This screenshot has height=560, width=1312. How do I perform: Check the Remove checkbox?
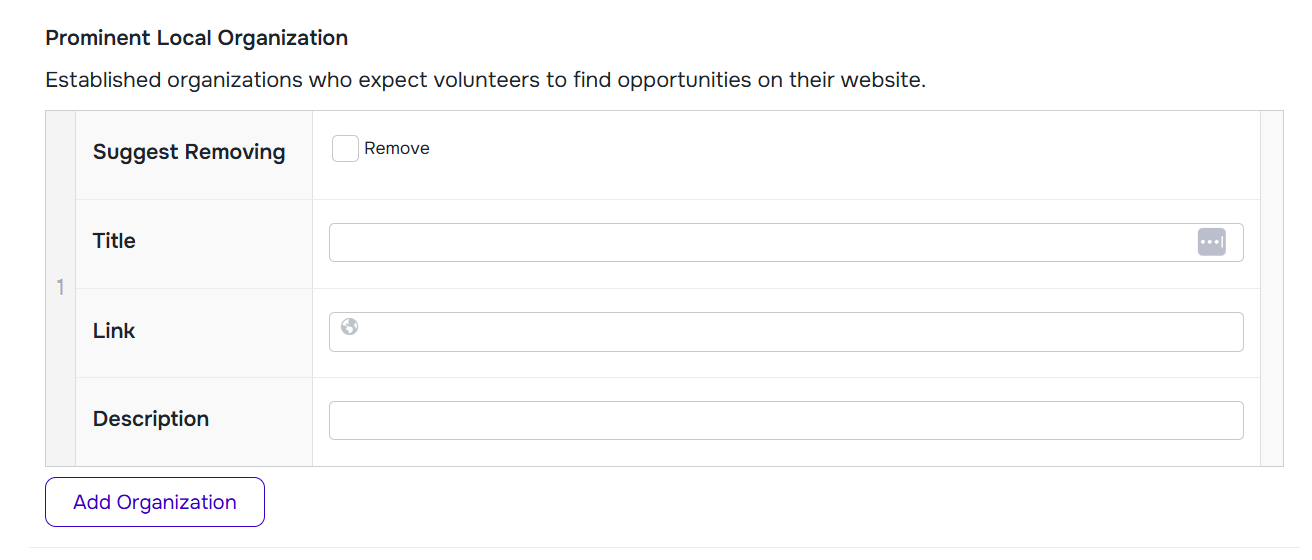pos(345,149)
